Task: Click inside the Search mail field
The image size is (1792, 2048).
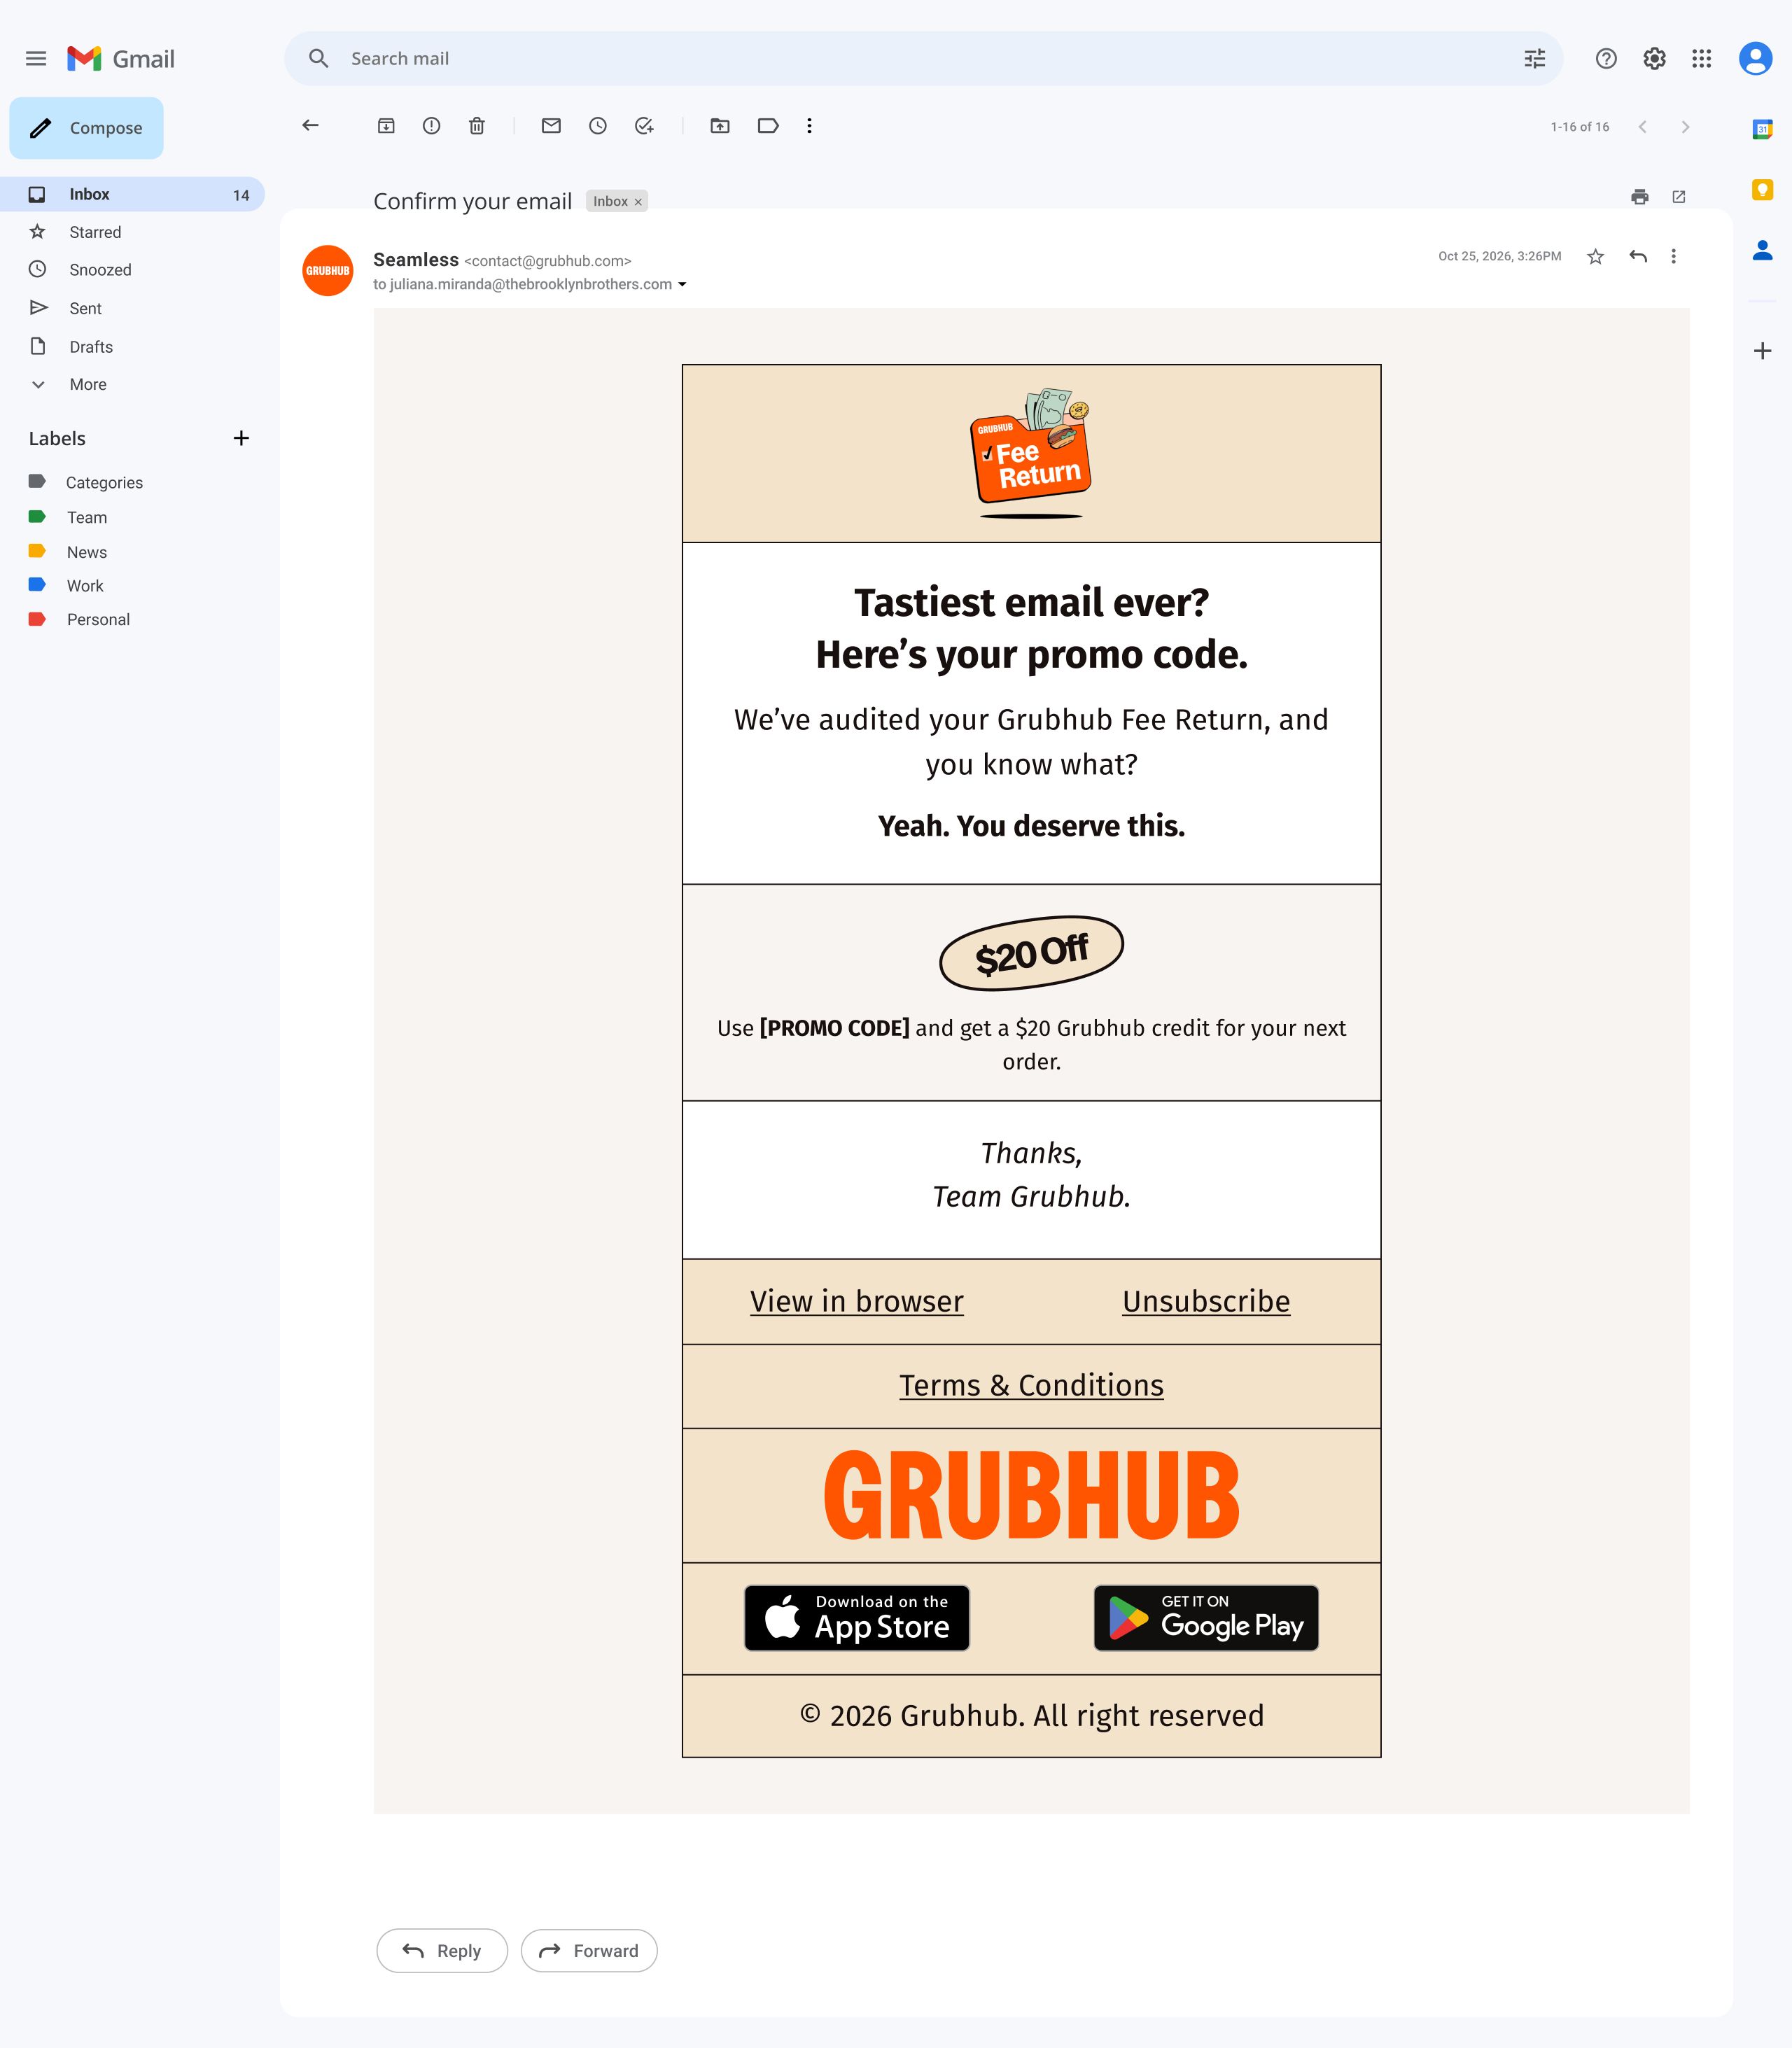Action: click(923, 59)
